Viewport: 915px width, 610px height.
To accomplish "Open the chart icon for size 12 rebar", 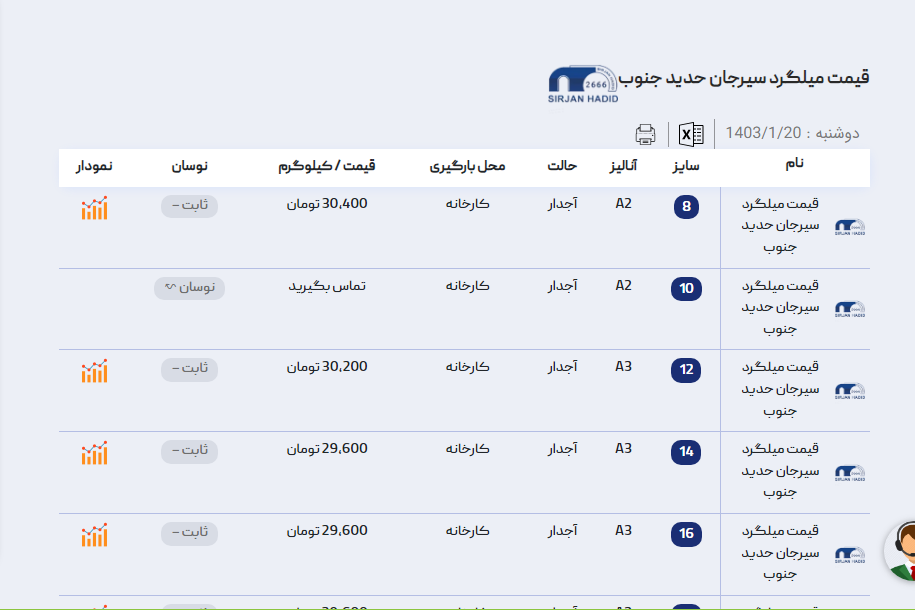I will tap(95, 371).
